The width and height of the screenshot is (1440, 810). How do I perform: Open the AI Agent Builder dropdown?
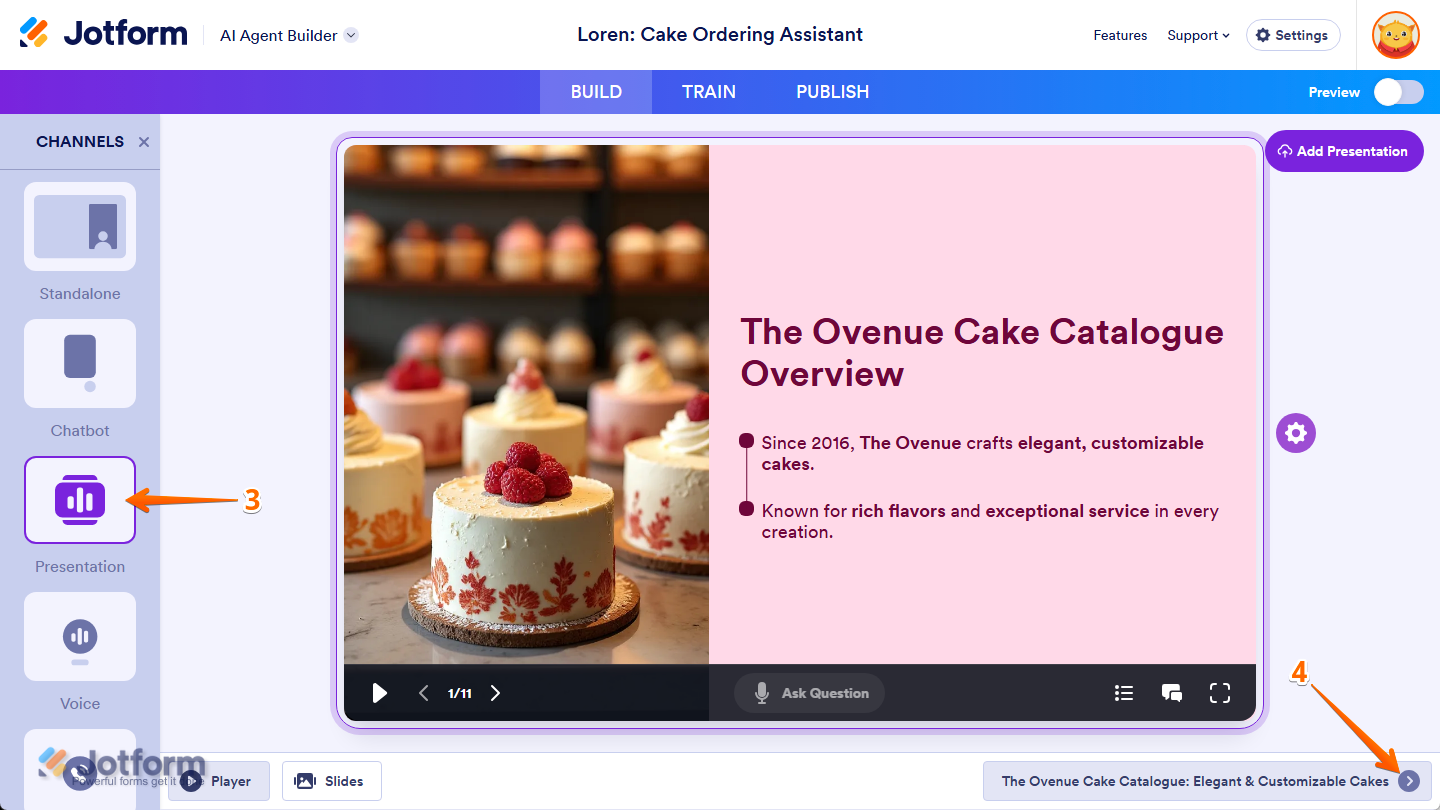(x=289, y=35)
